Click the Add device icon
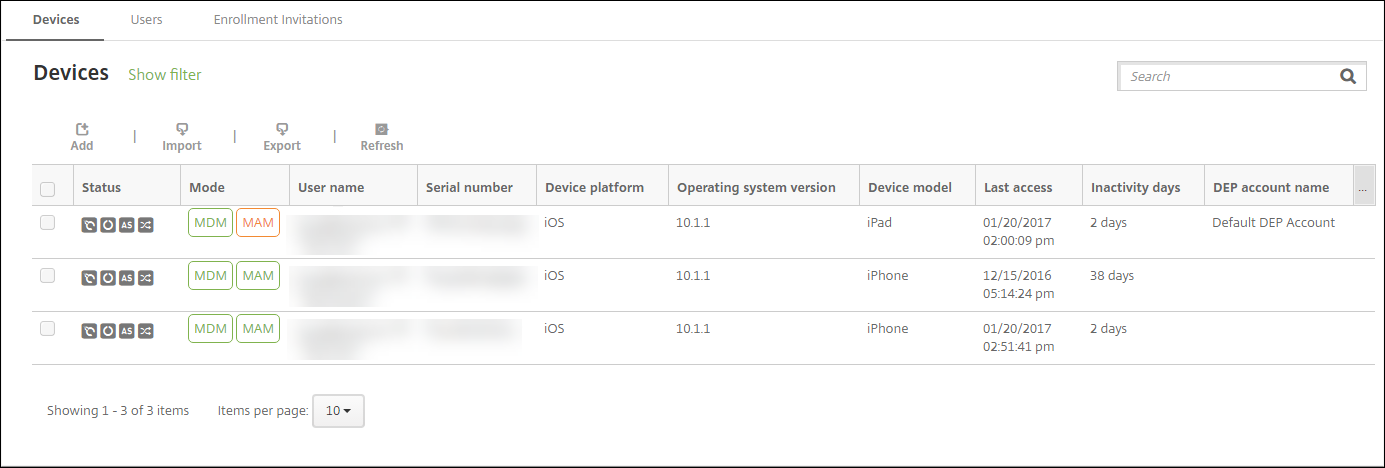 coord(82,130)
